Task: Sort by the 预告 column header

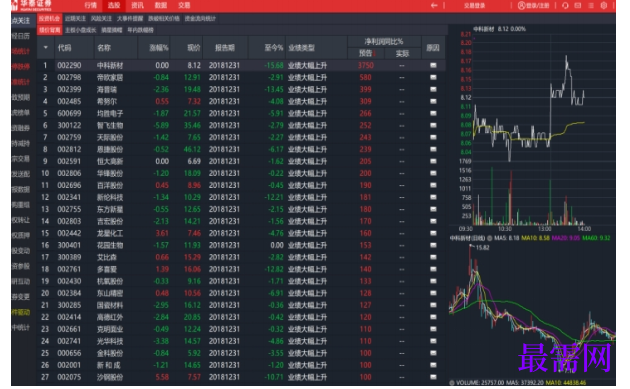Action: (x=366, y=53)
